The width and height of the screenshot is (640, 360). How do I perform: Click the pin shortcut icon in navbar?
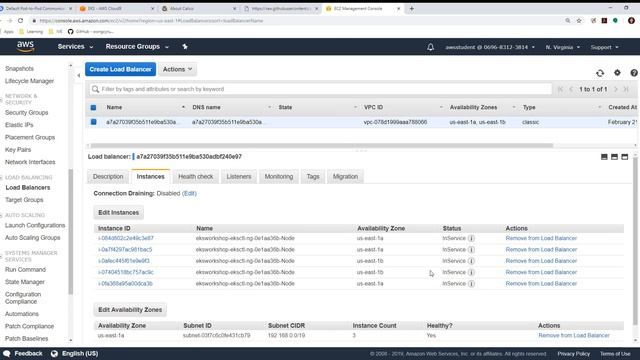coord(185,47)
